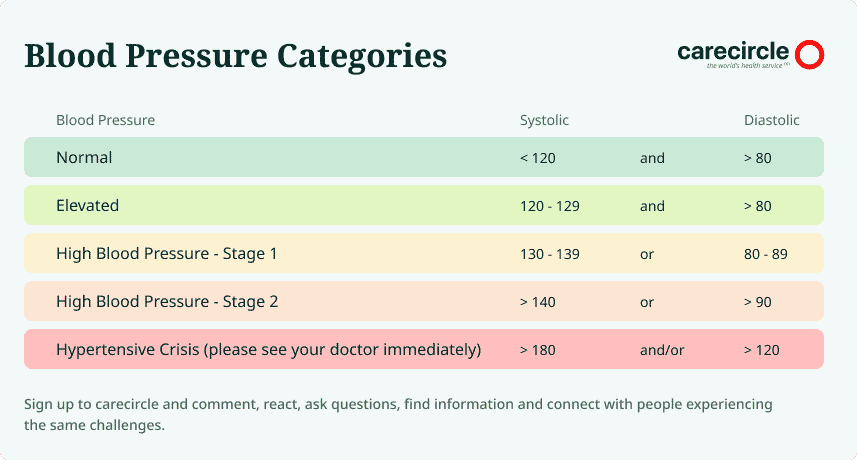Click the '120 - 129' systolic value
The width and height of the screenshot is (857, 460).
tap(549, 206)
